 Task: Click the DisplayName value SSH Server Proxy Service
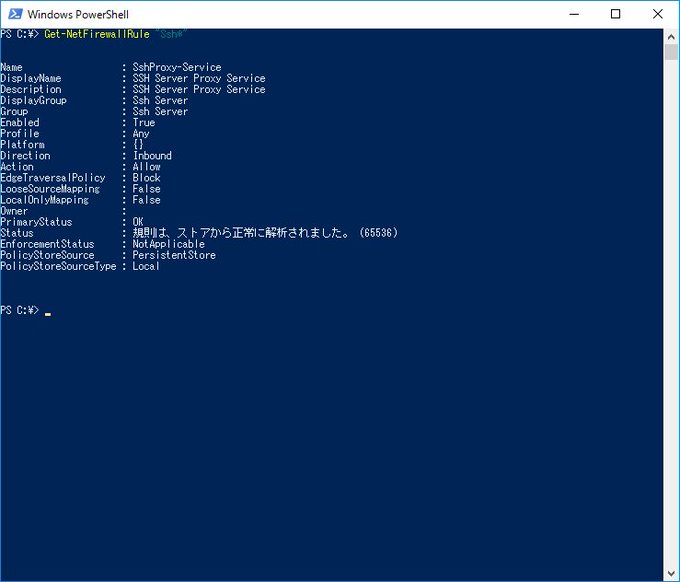click(199, 78)
